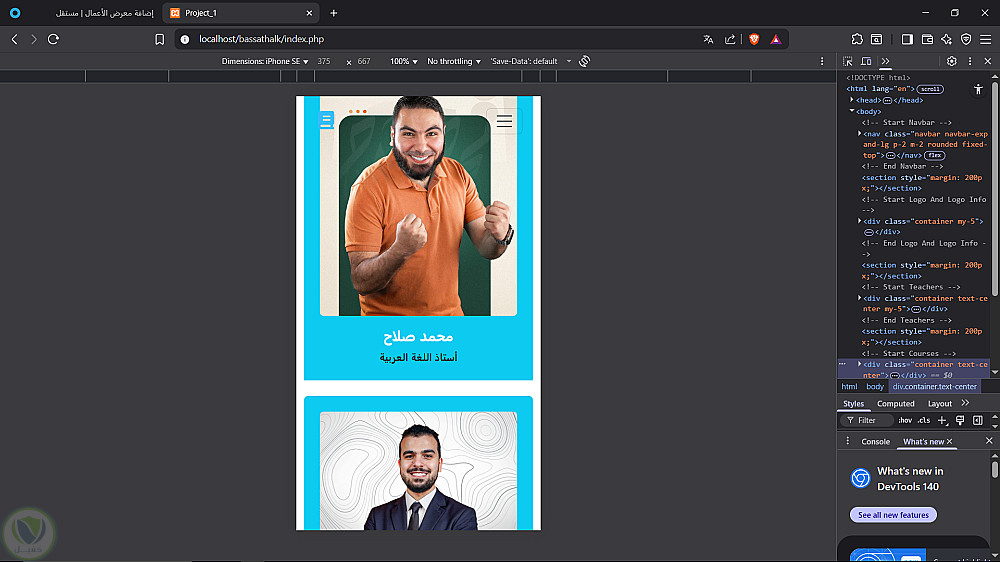Show more DevTools panels chevron
1000x562 pixels.
pos(885,61)
